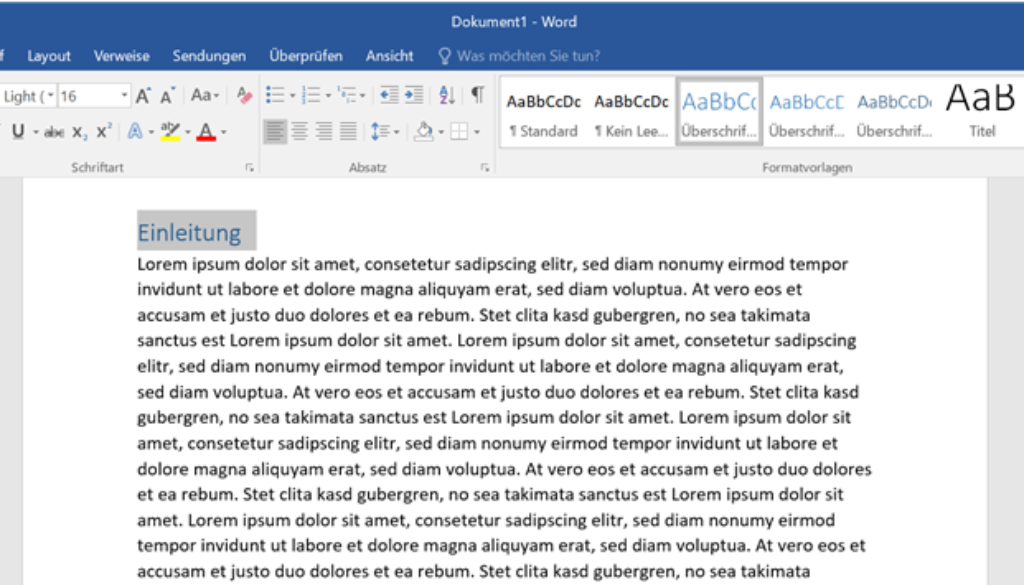Open the multilevel list dropdown arrow
The image size is (1024, 585).
(x=363, y=96)
